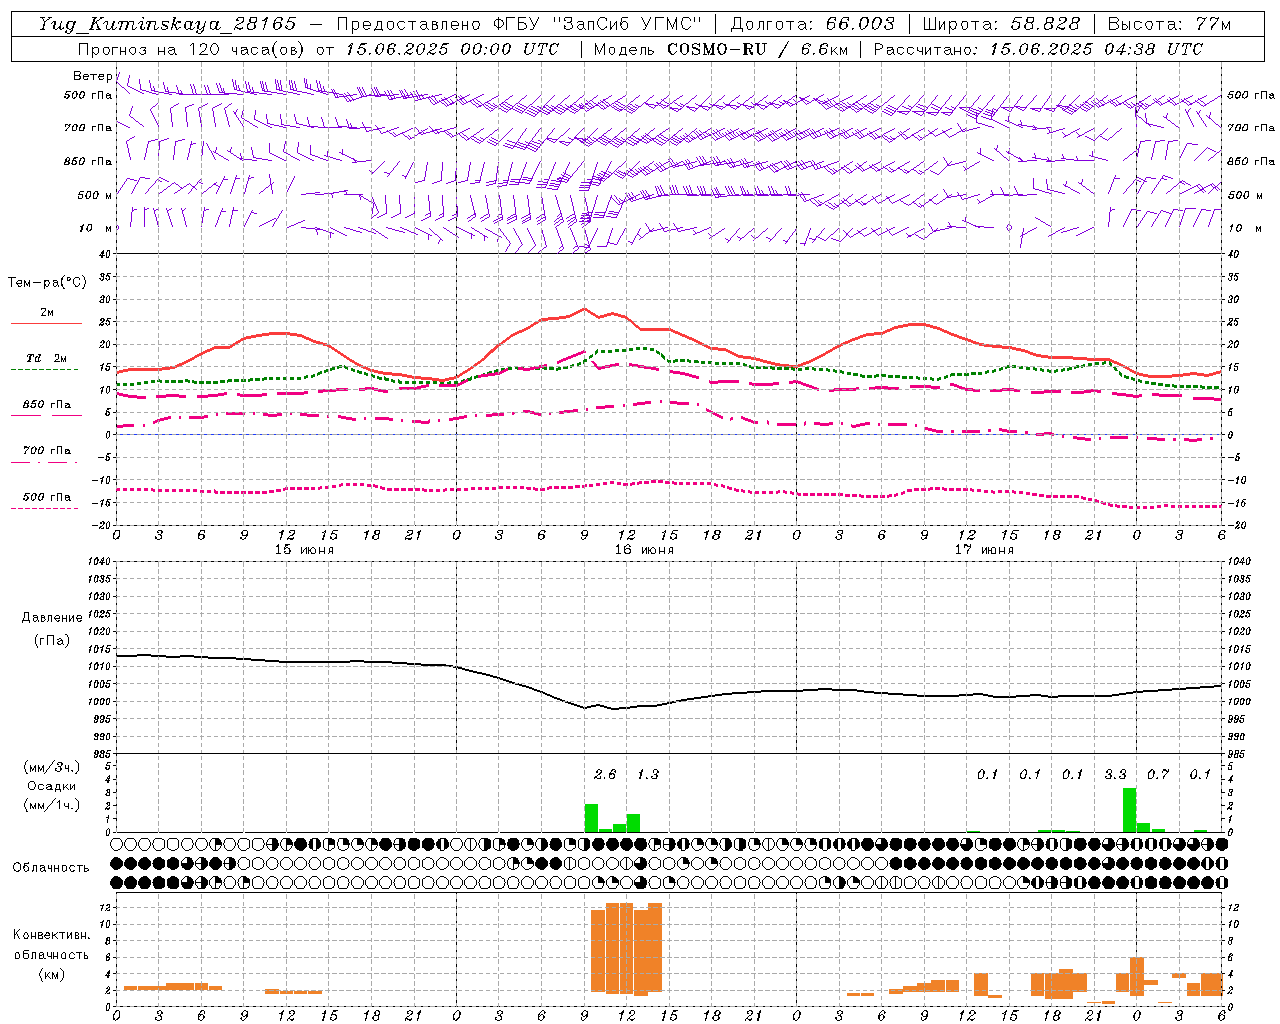
Task: Click the (мм/1ч.) precipitation unit label
Action: [52, 805]
